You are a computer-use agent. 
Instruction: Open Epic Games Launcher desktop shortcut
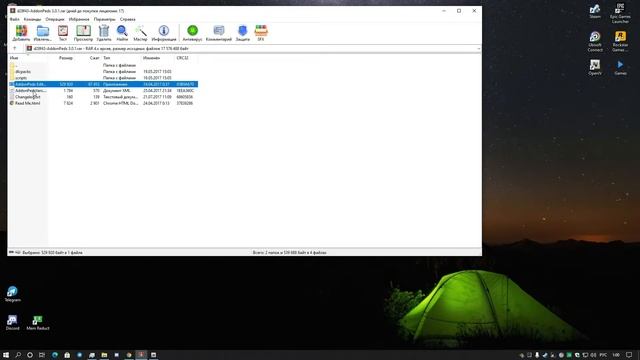pyautogui.click(x=620, y=13)
